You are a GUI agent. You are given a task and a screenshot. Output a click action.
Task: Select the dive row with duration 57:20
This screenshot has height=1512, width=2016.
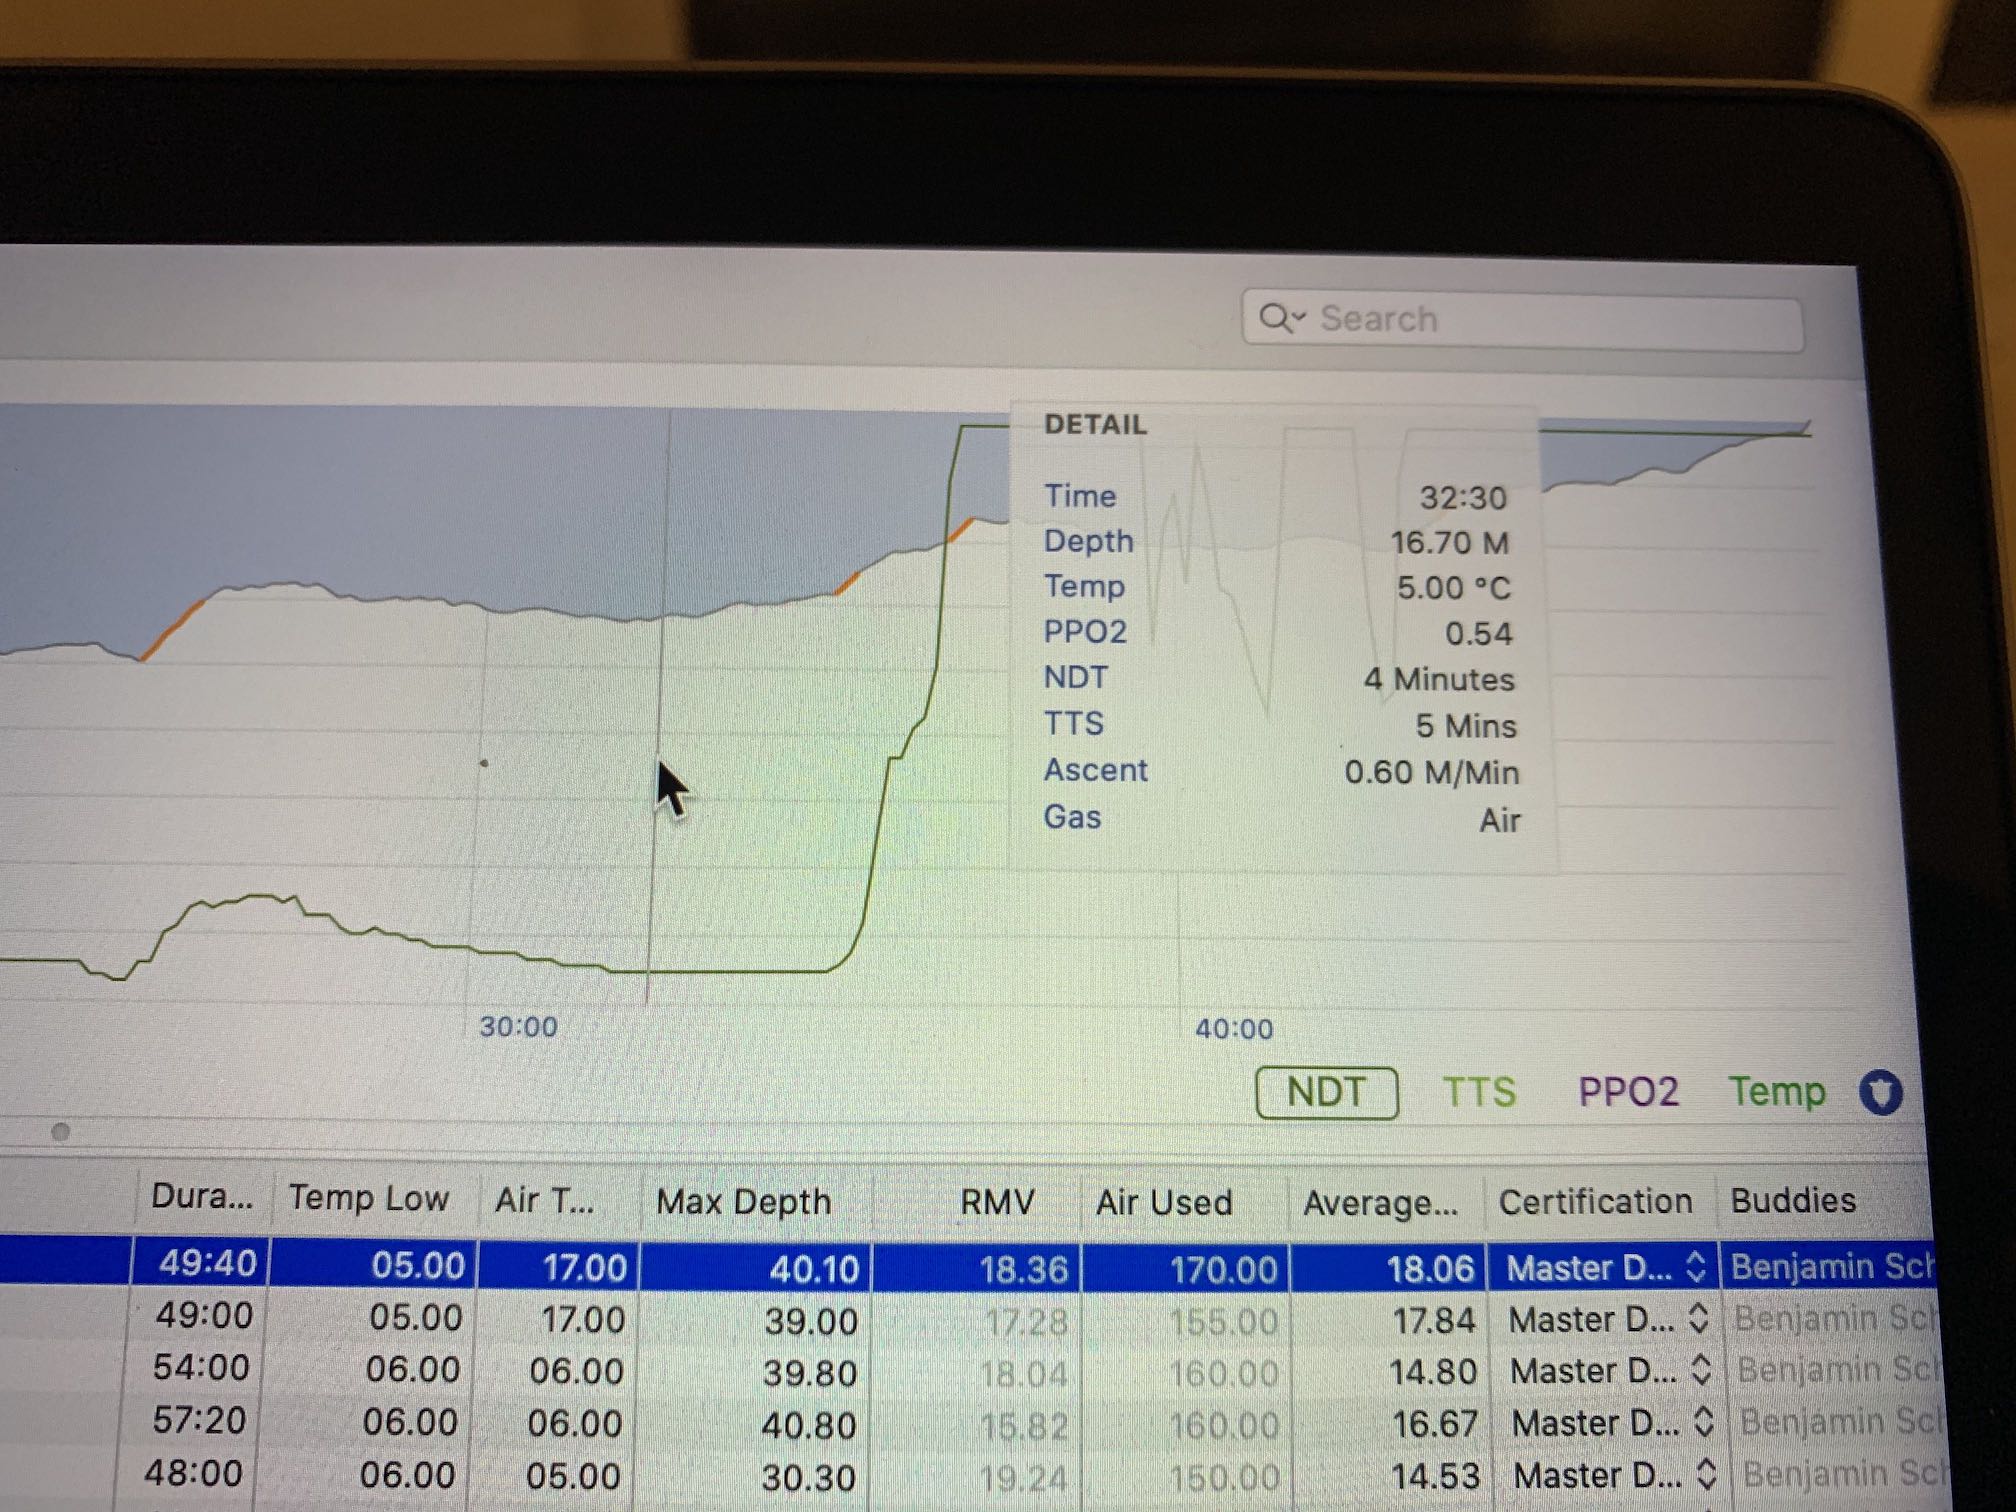pyautogui.click(x=199, y=1420)
